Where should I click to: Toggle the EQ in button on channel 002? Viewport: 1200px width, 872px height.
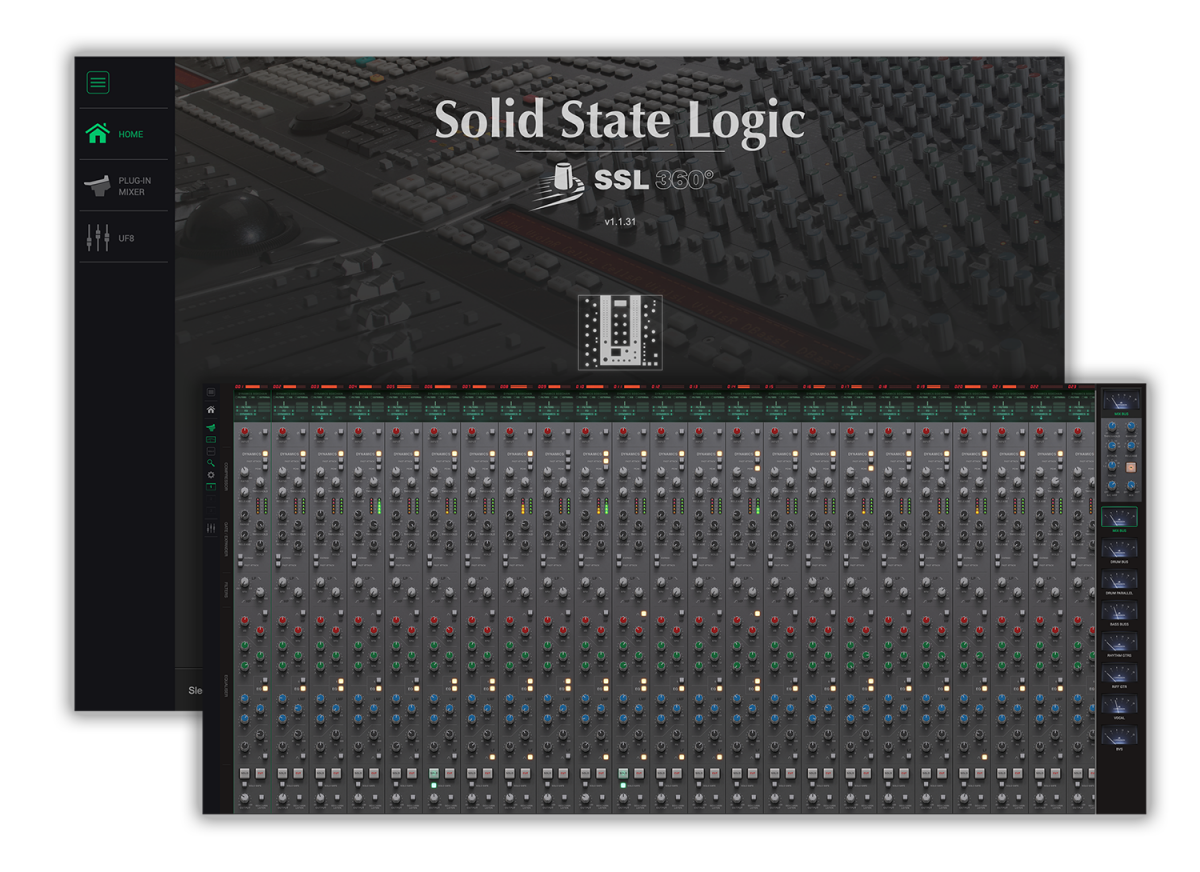[x=302, y=690]
